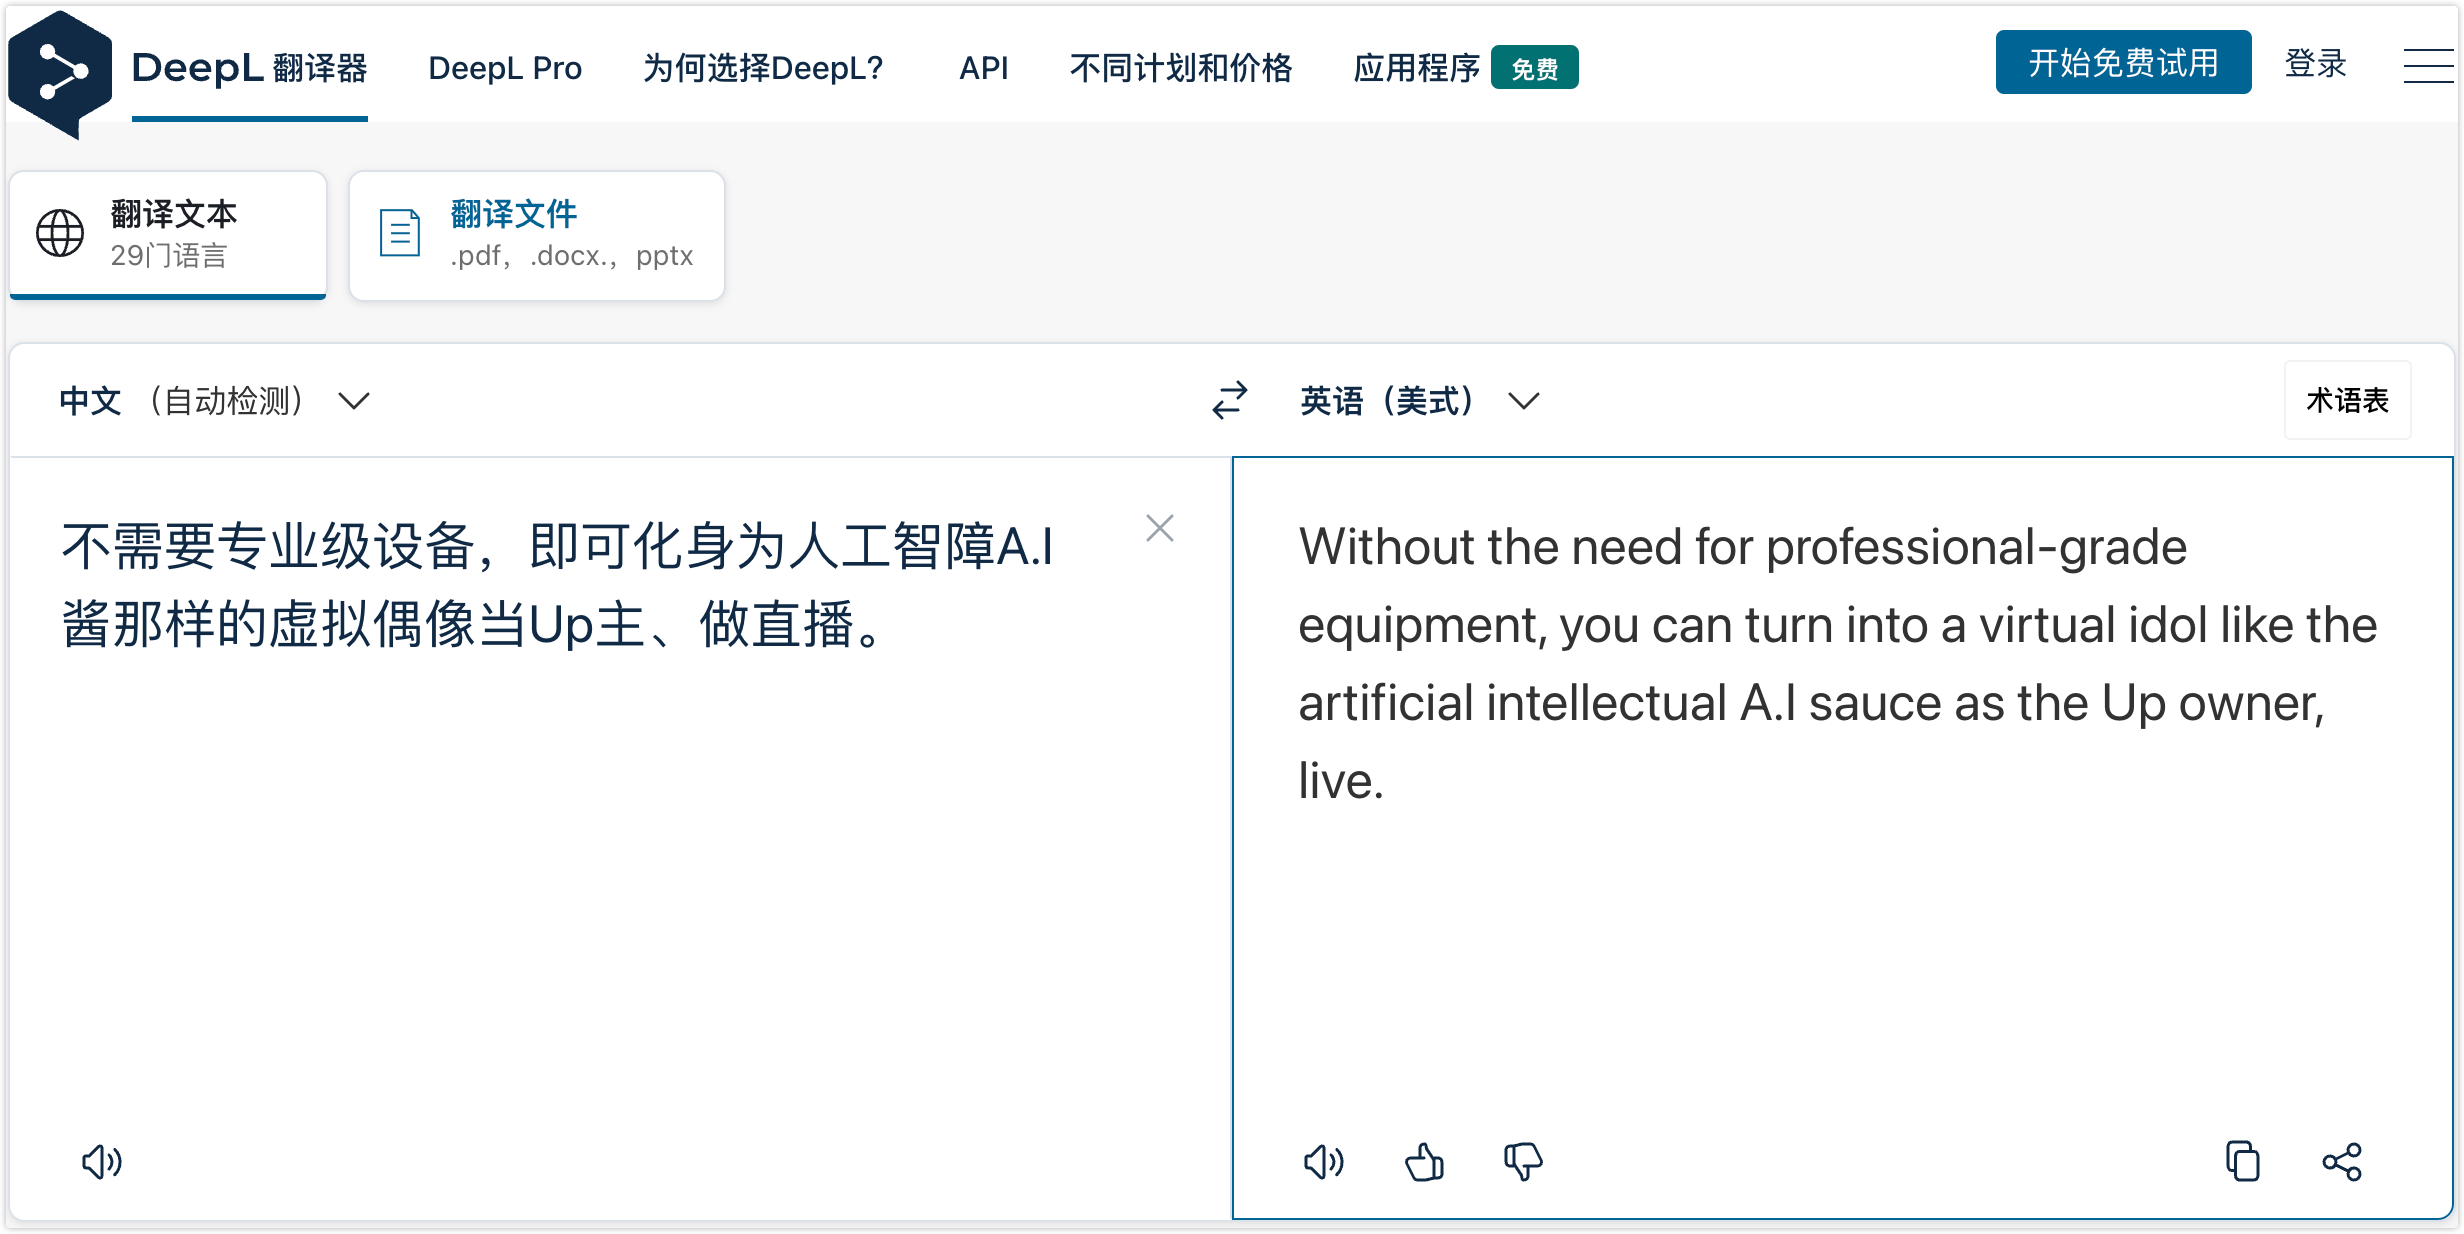Expand the target language dropdown 英语（美式）
Viewport: 2464px width, 1234px height.
[x=1419, y=401]
